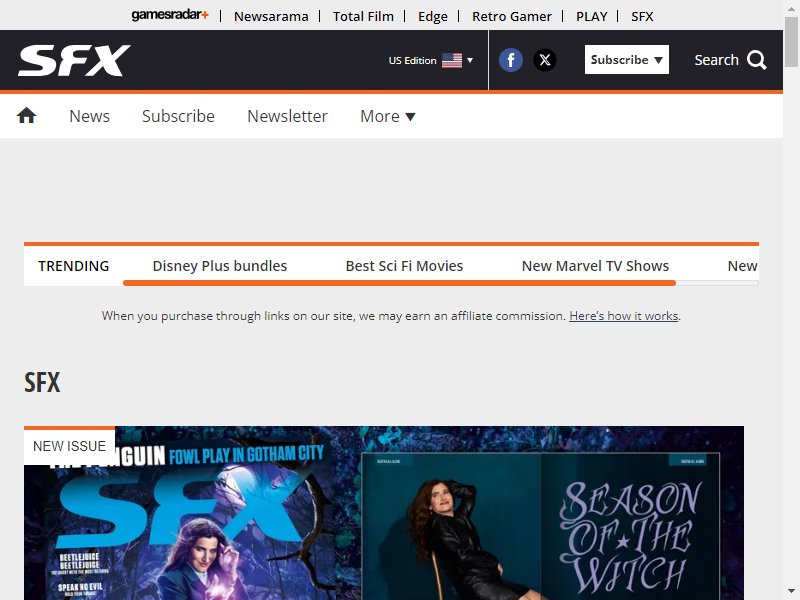Click the SFX link in top bar
The width and height of the screenshot is (800, 600).
642,16
